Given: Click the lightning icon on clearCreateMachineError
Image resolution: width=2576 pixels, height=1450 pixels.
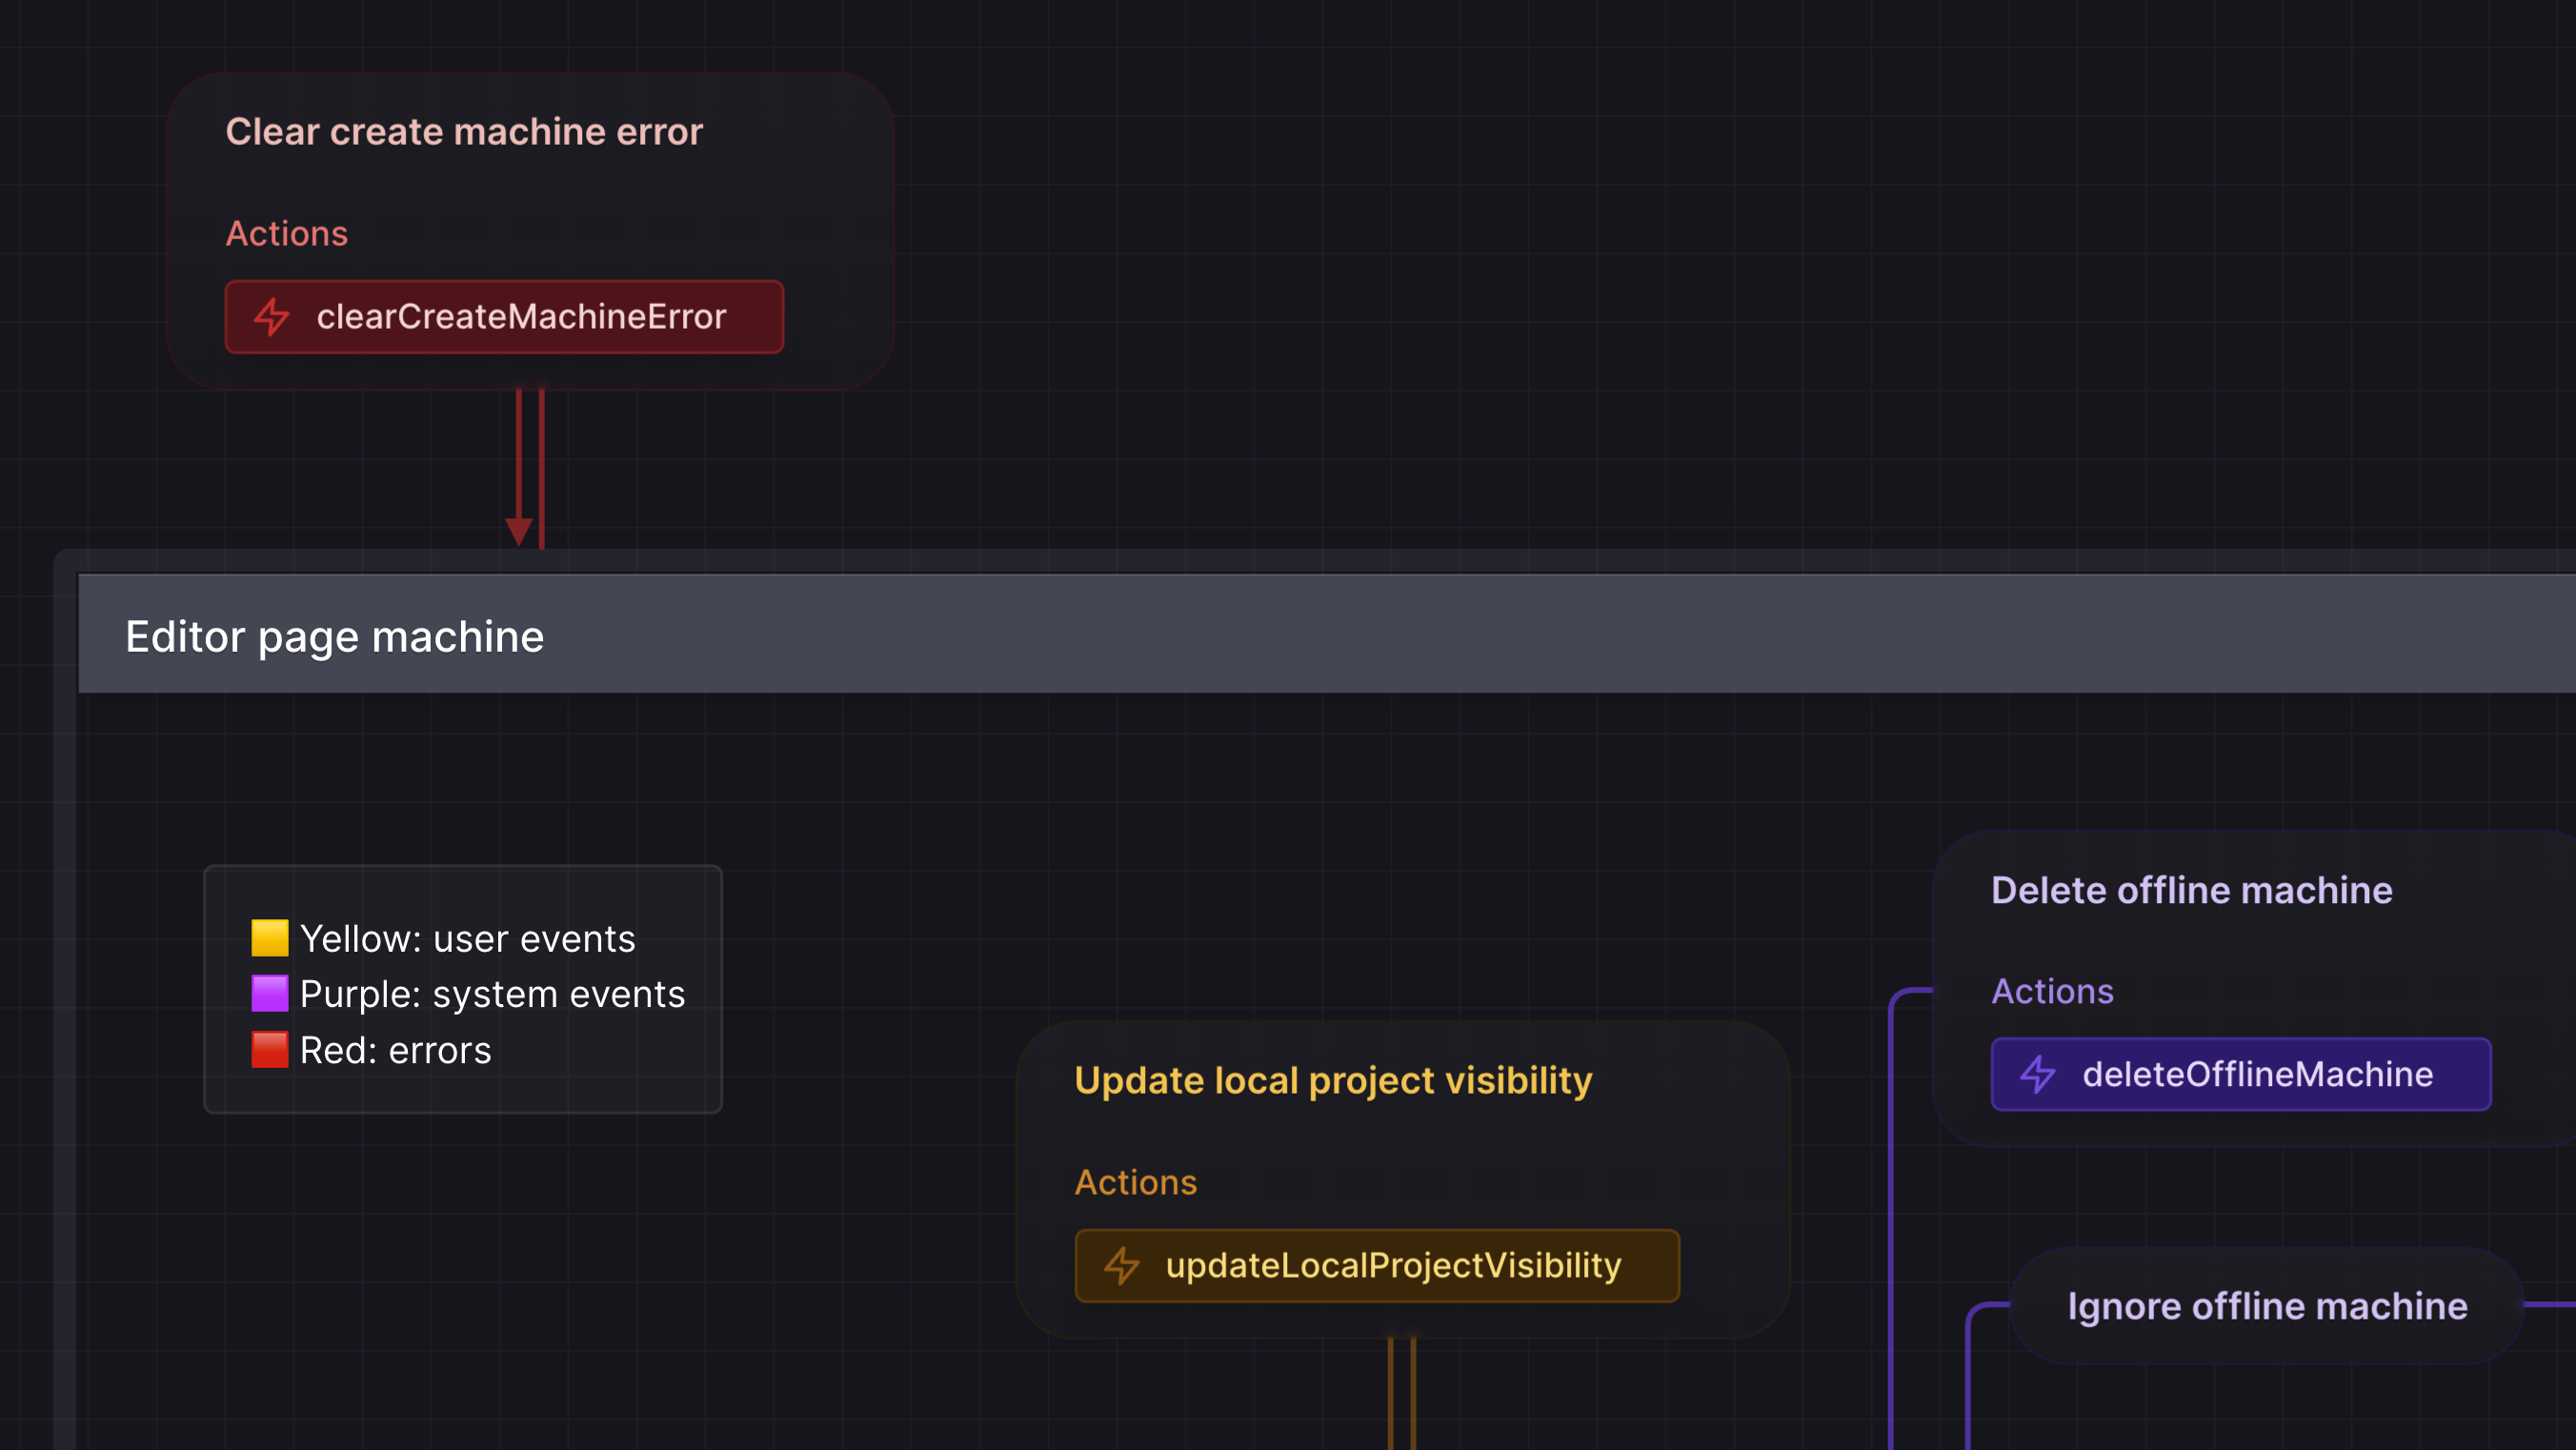Looking at the screenshot, I should click(271, 317).
